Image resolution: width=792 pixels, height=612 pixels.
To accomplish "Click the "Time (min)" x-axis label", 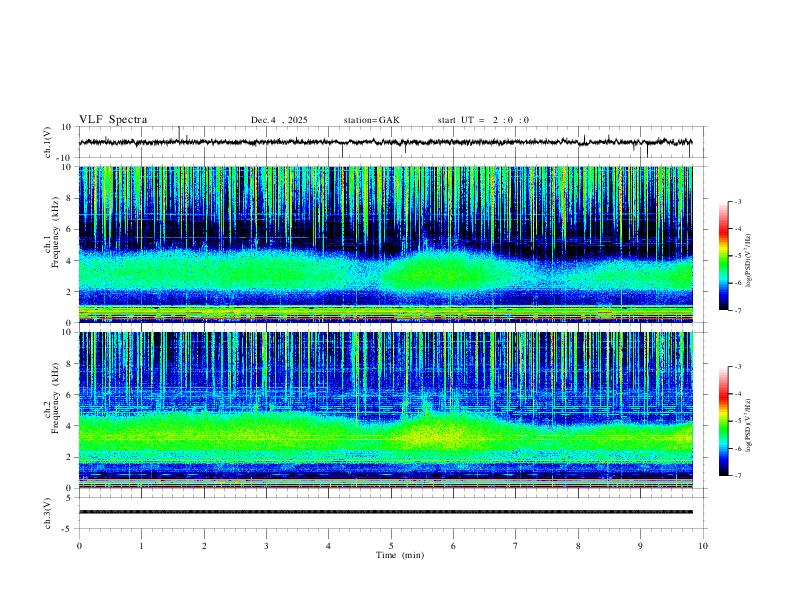I will 400,555.
